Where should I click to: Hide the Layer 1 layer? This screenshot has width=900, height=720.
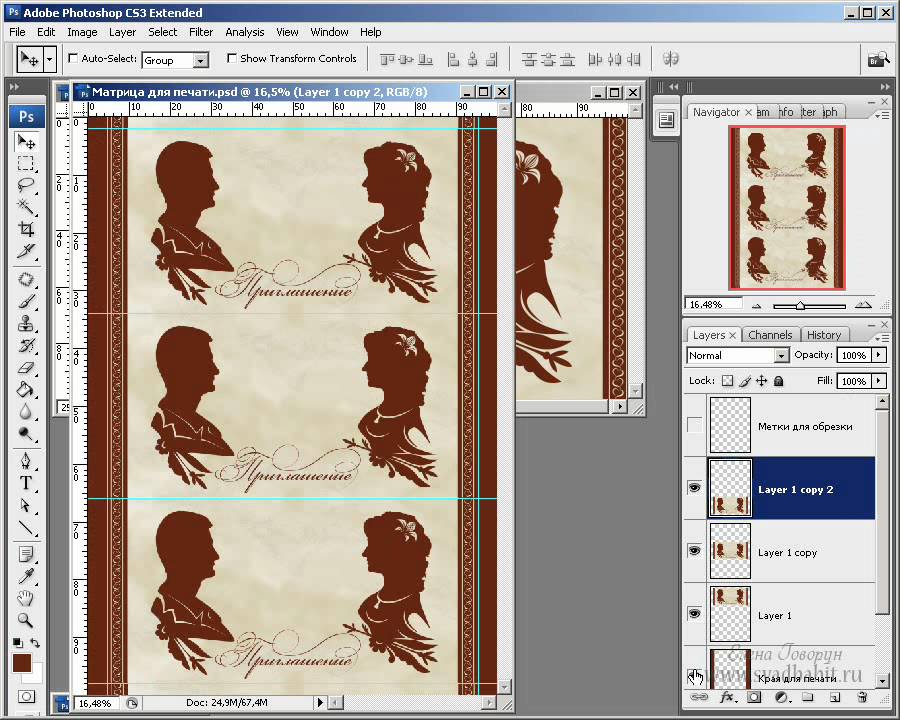pyautogui.click(x=695, y=614)
